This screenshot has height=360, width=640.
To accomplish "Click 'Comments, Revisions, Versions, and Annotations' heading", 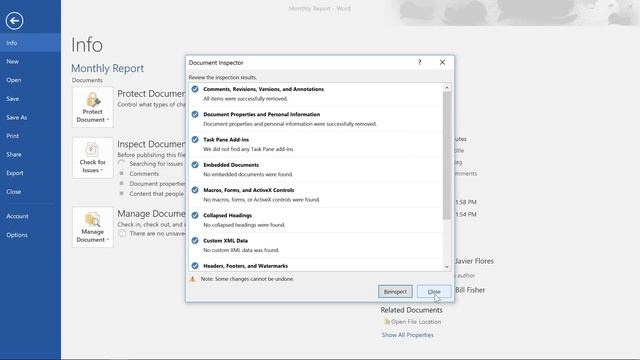I will pos(264,89).
